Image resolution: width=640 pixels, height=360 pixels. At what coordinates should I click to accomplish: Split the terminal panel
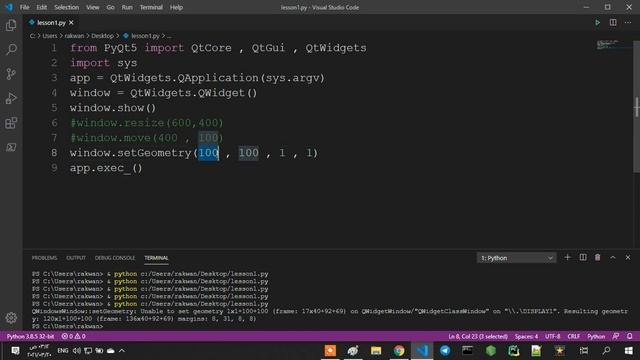[583, 258]
